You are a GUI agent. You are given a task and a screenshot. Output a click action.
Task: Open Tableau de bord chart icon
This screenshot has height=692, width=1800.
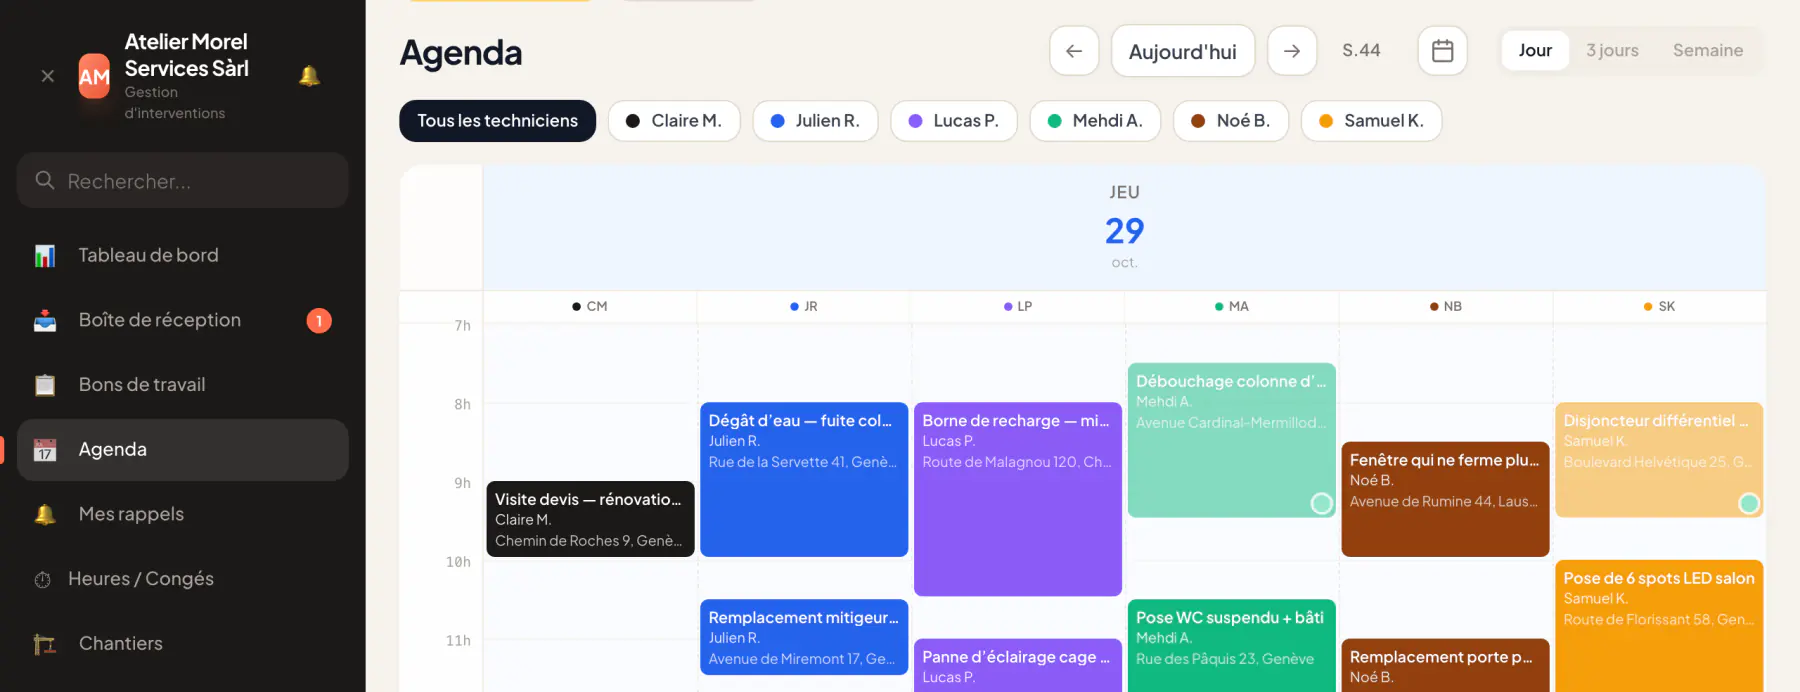point(45,256)
